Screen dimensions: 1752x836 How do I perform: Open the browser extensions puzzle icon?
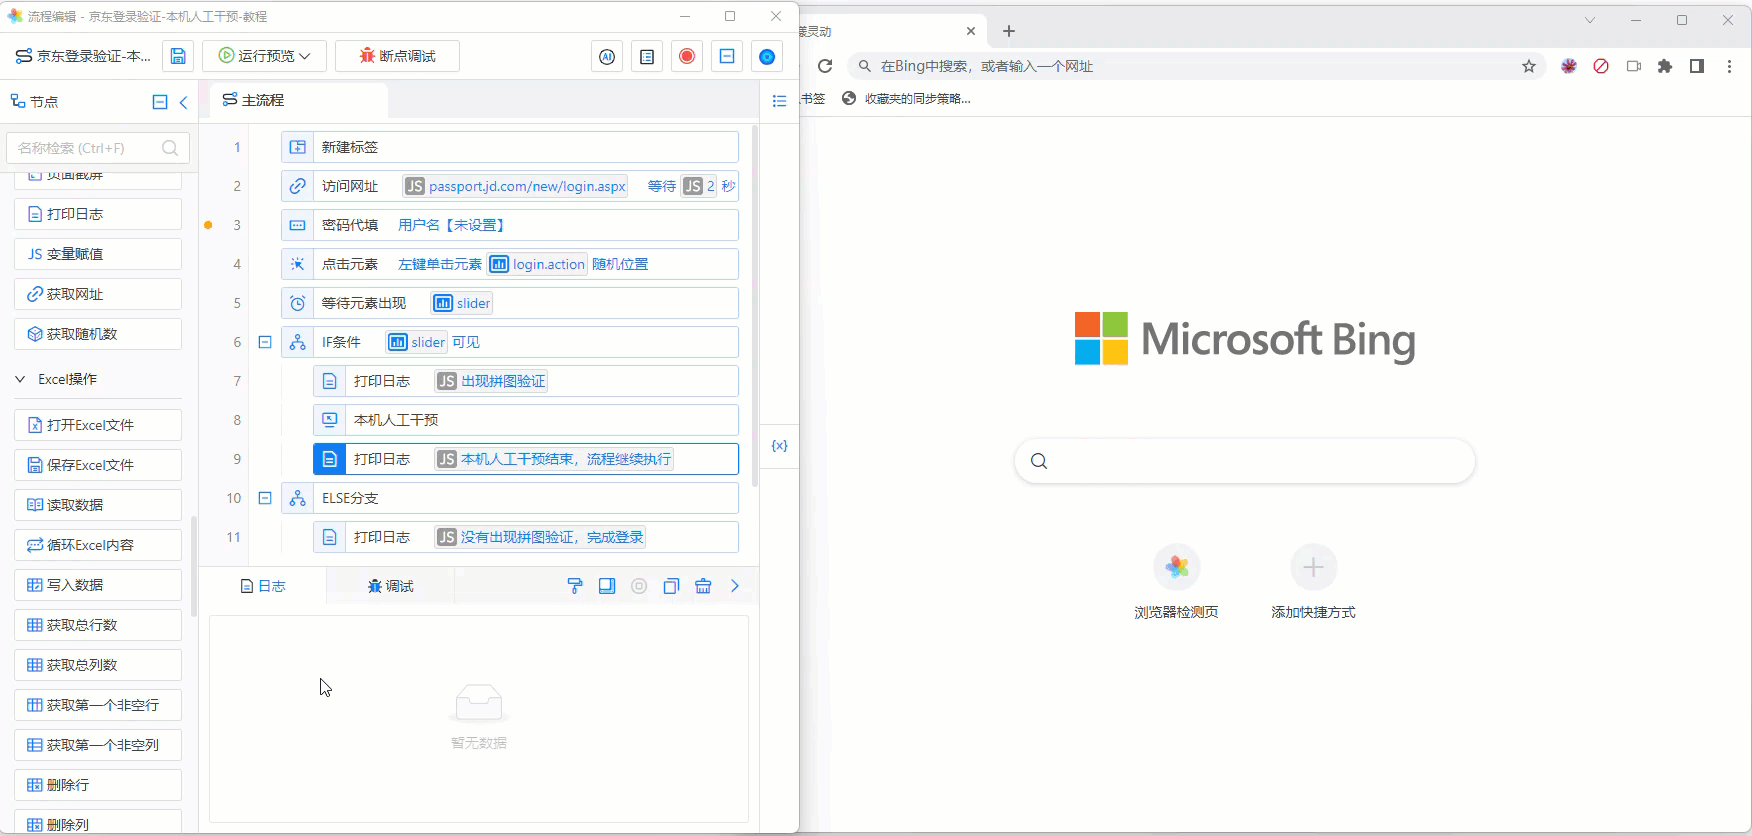pos(1665,66)
